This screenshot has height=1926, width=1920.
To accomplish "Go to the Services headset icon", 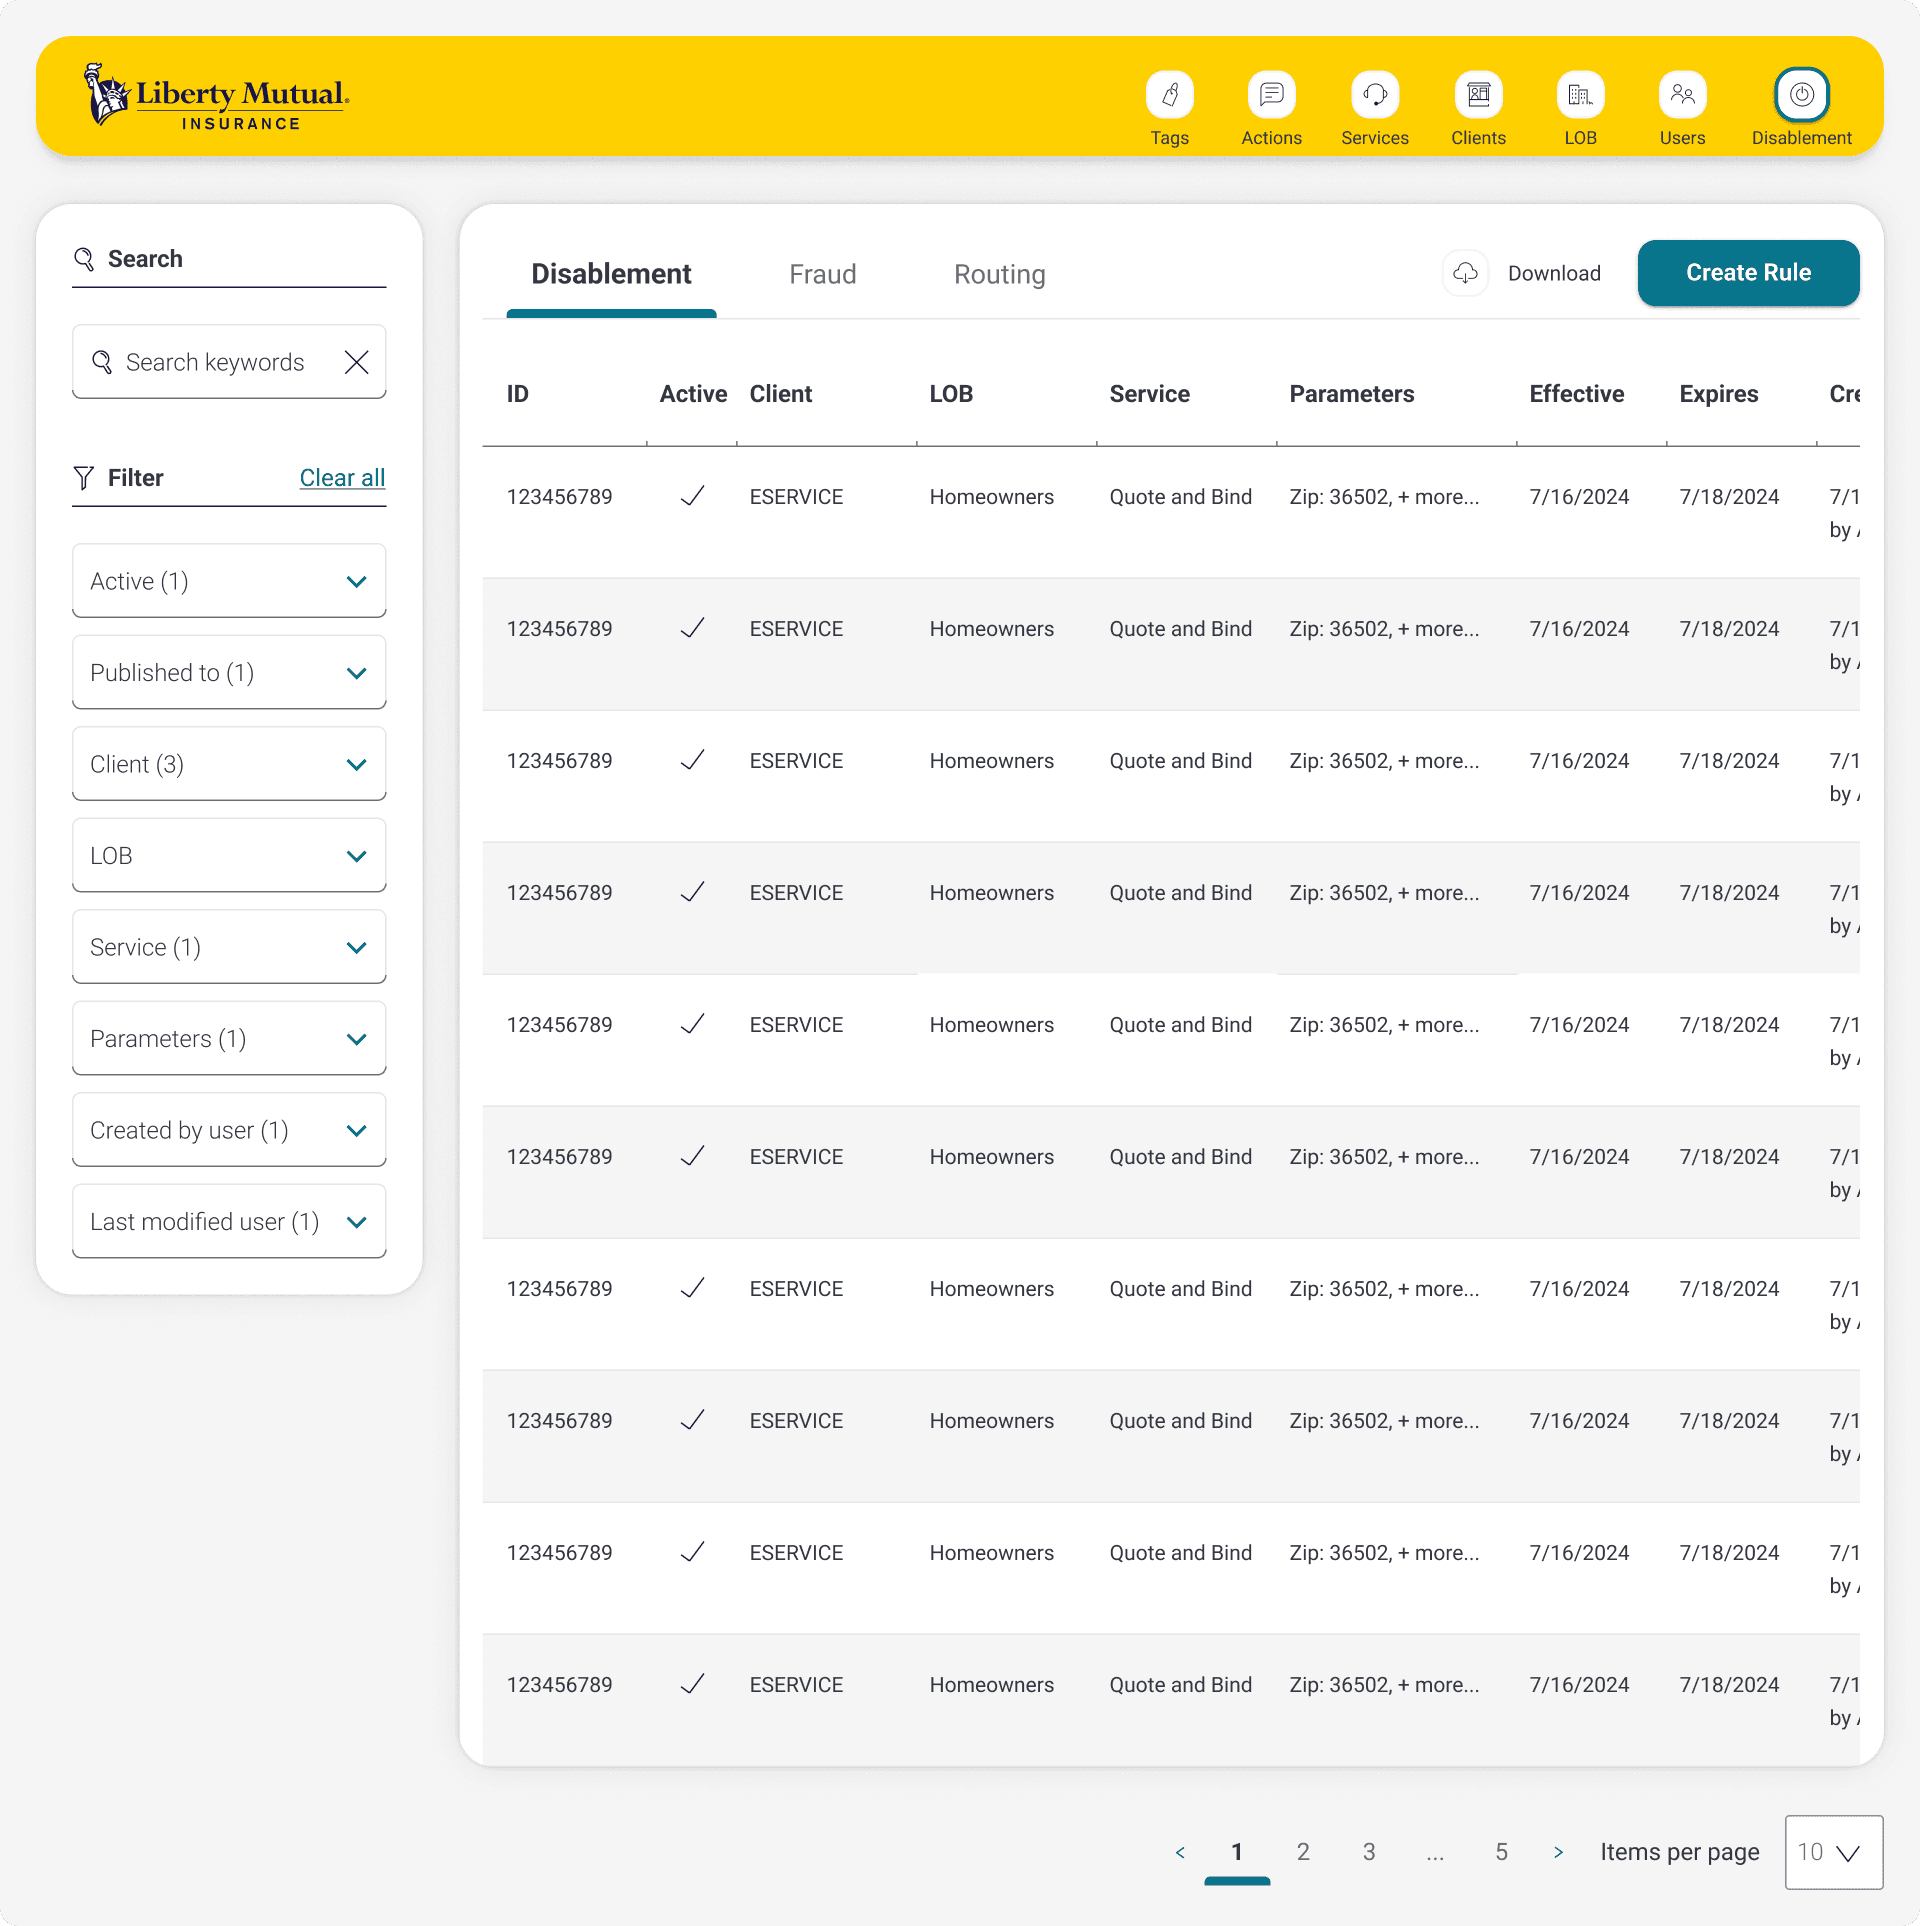I will [x=1374, y=95].
